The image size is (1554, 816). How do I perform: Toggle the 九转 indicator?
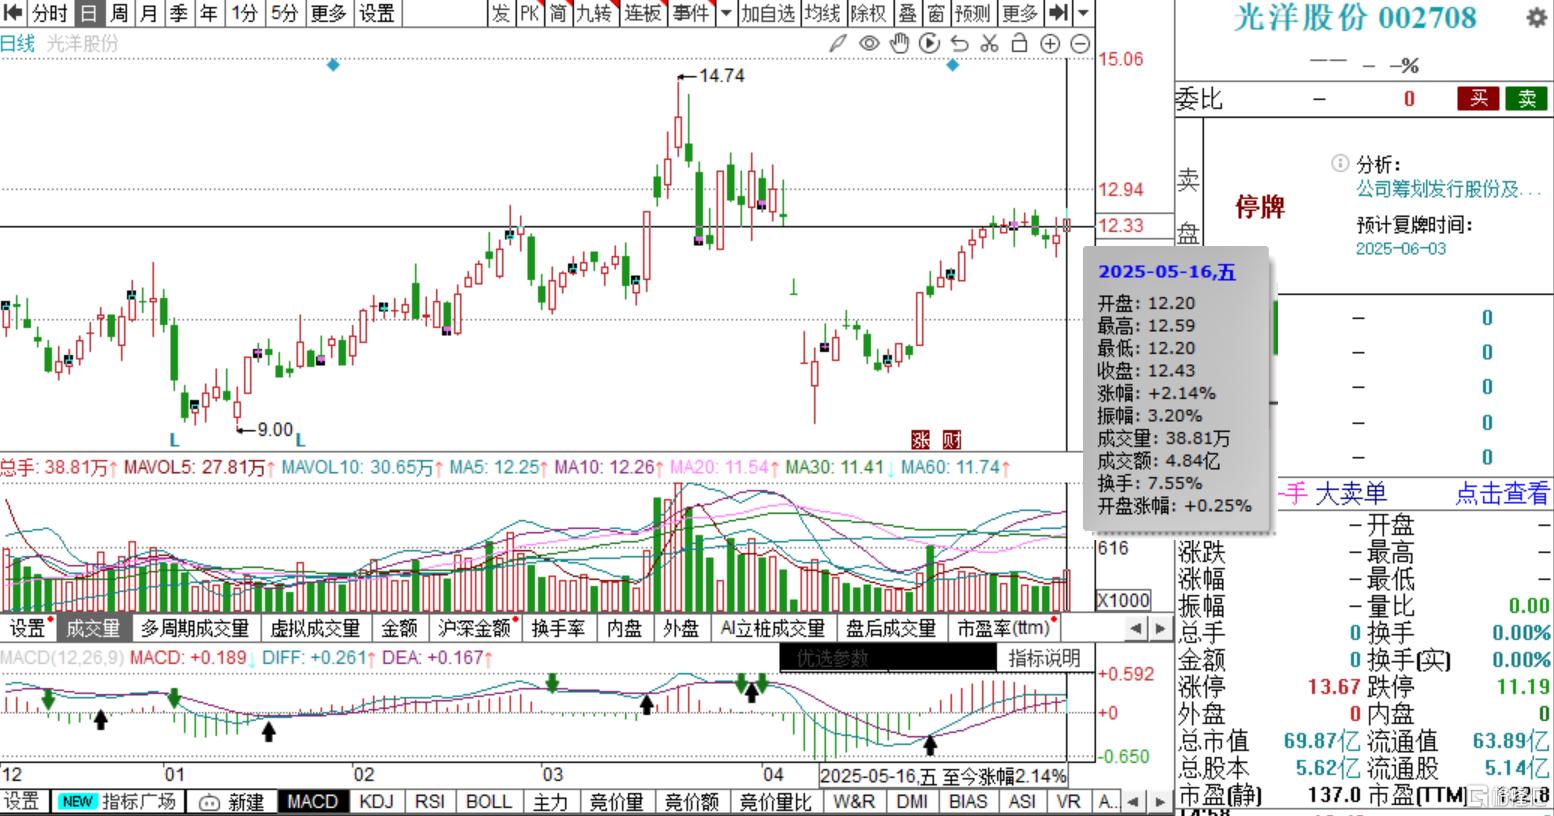pyautogui.click(x=594, y=13)
